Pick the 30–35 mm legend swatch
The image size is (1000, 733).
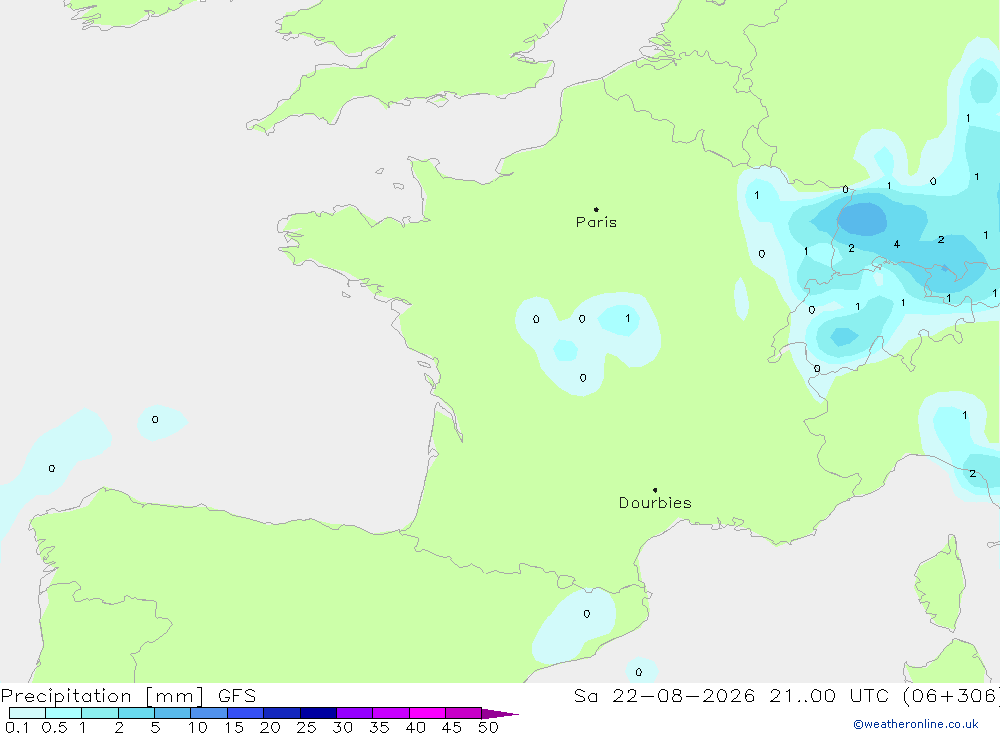(355, 713)
